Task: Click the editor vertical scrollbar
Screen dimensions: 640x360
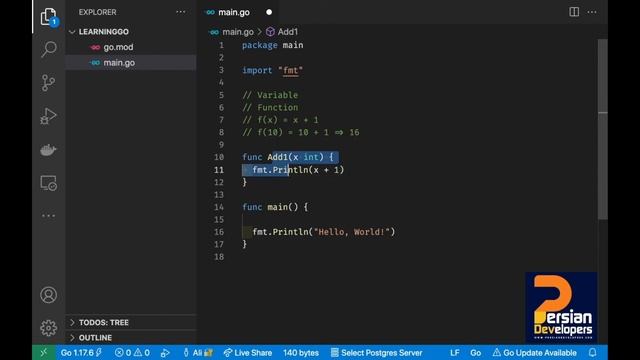Action: (603, 129)
